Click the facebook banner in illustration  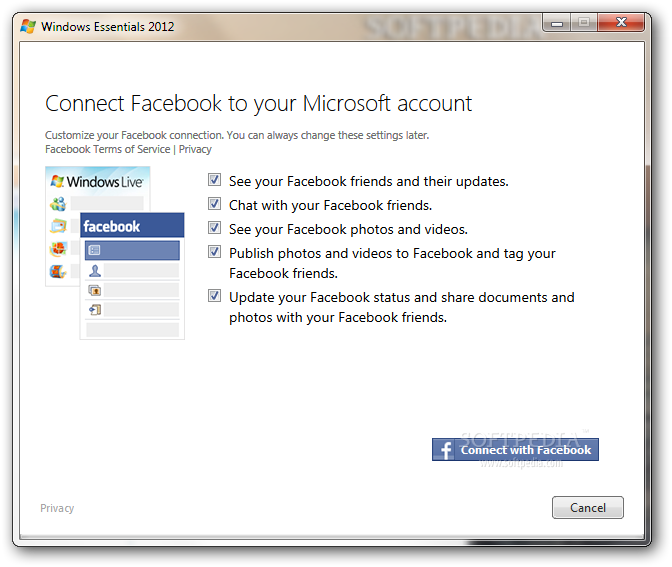(x=132, y=225)
